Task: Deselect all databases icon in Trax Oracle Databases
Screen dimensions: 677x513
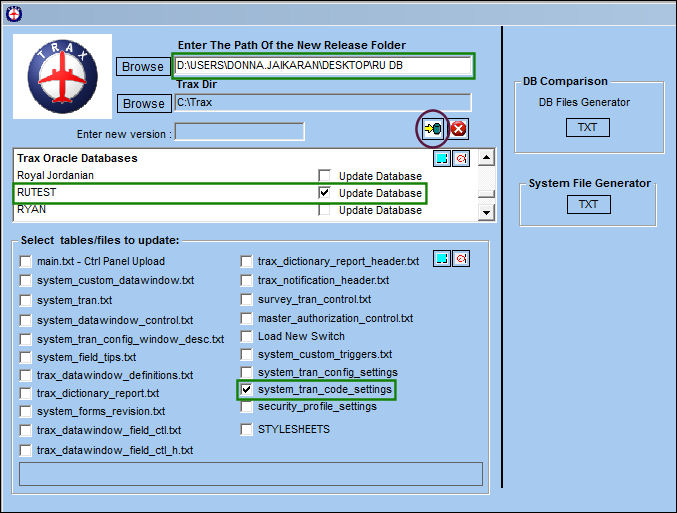Action: (461, 158)
